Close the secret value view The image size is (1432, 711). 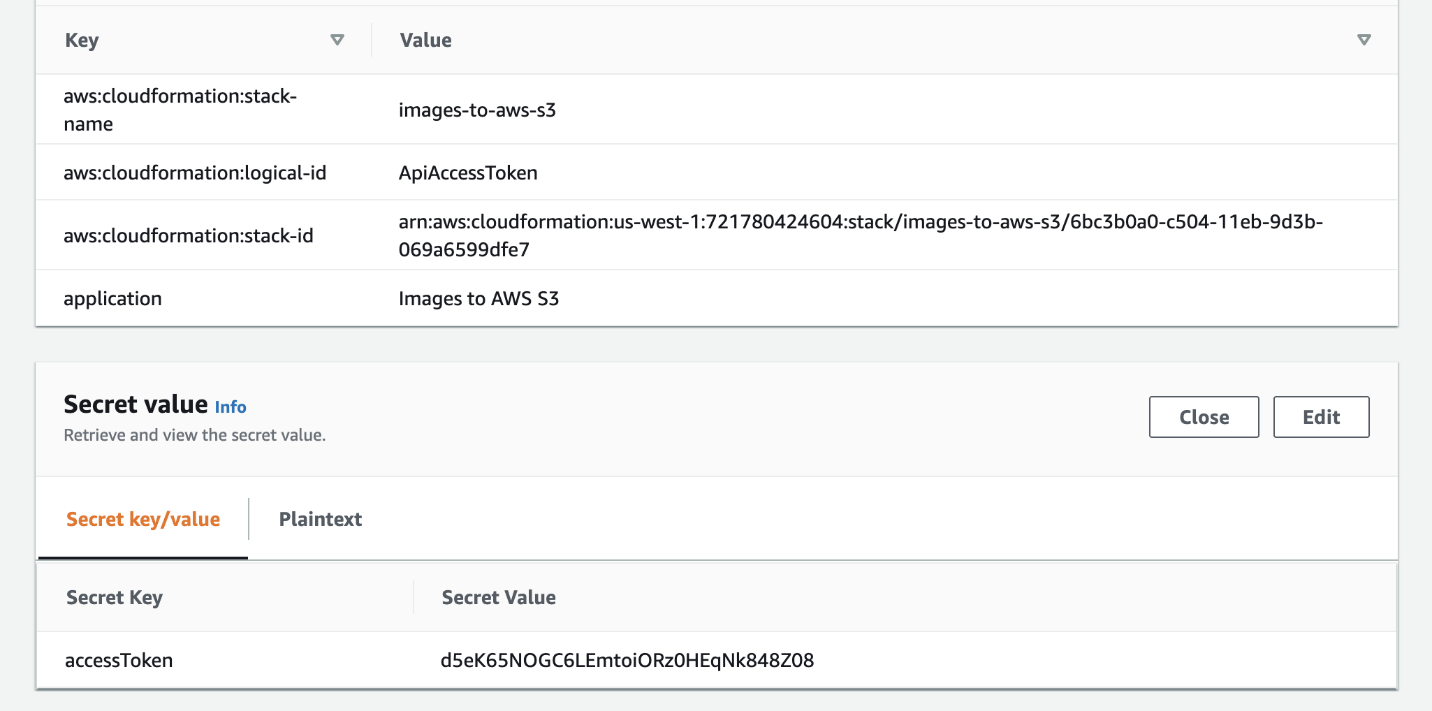point(1204,417)
